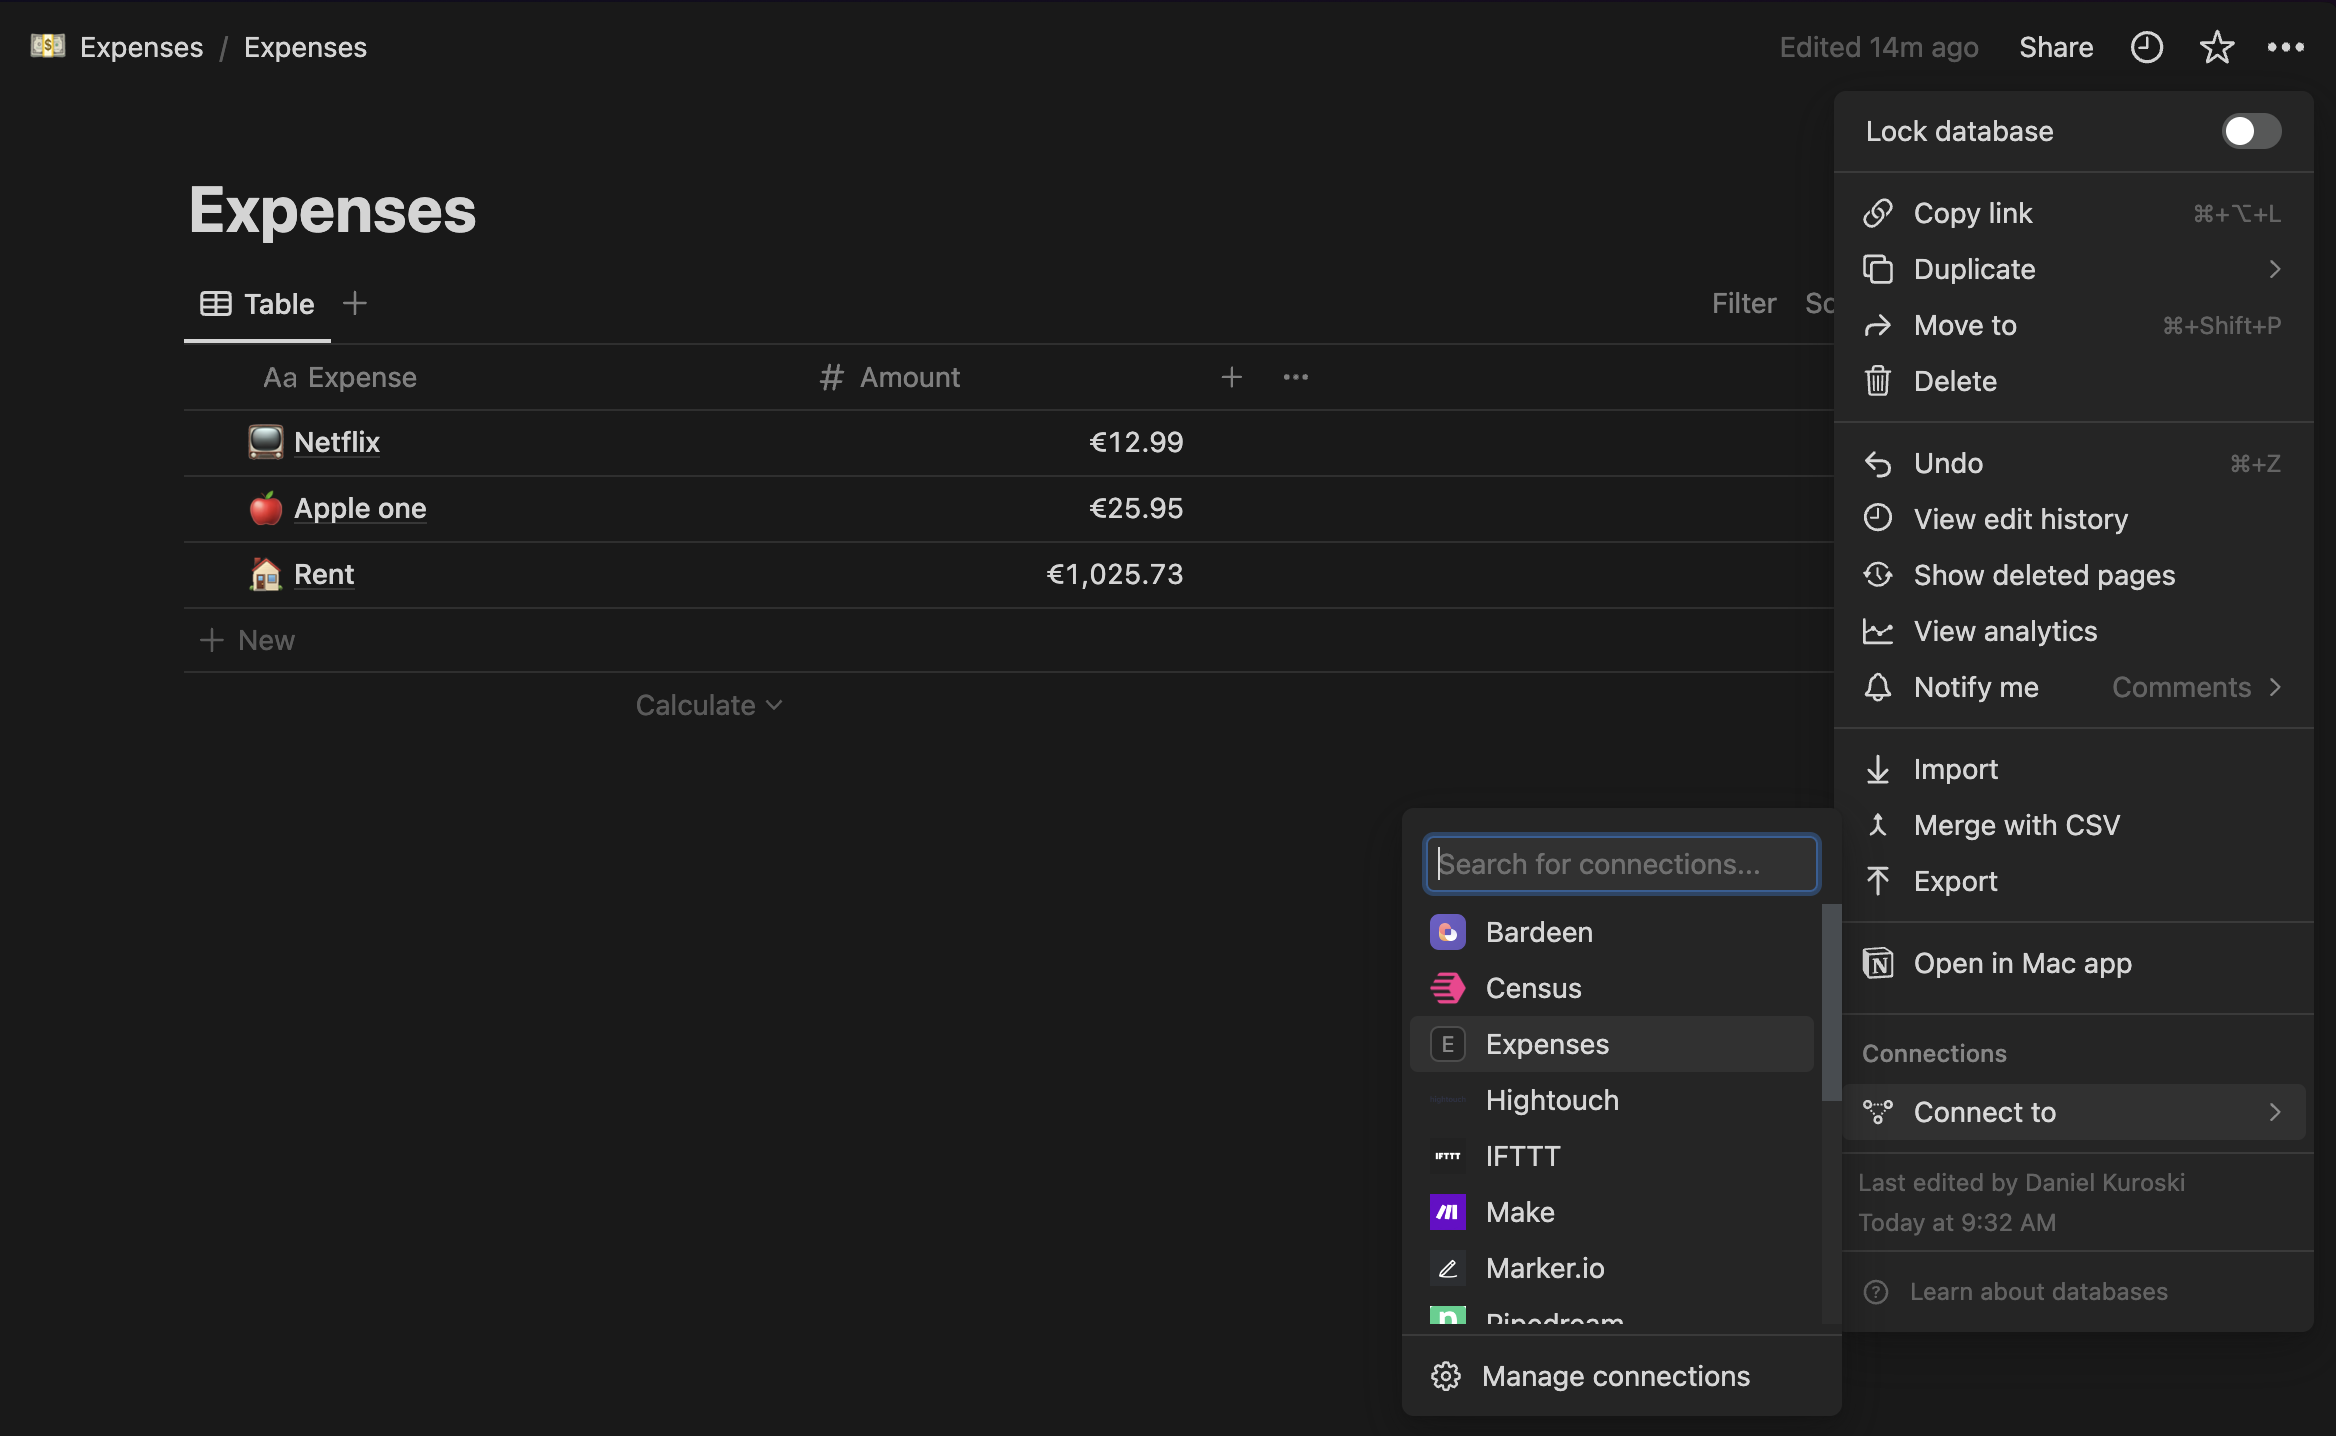
Task: Click the Share button
Action: point(2056,47)
